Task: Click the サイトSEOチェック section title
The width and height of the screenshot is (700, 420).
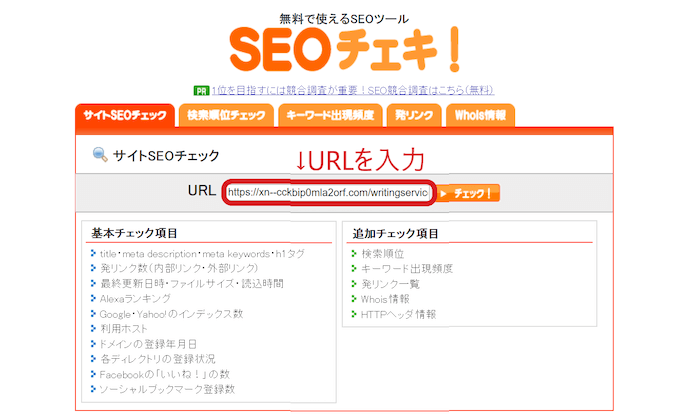Action: 166,156
